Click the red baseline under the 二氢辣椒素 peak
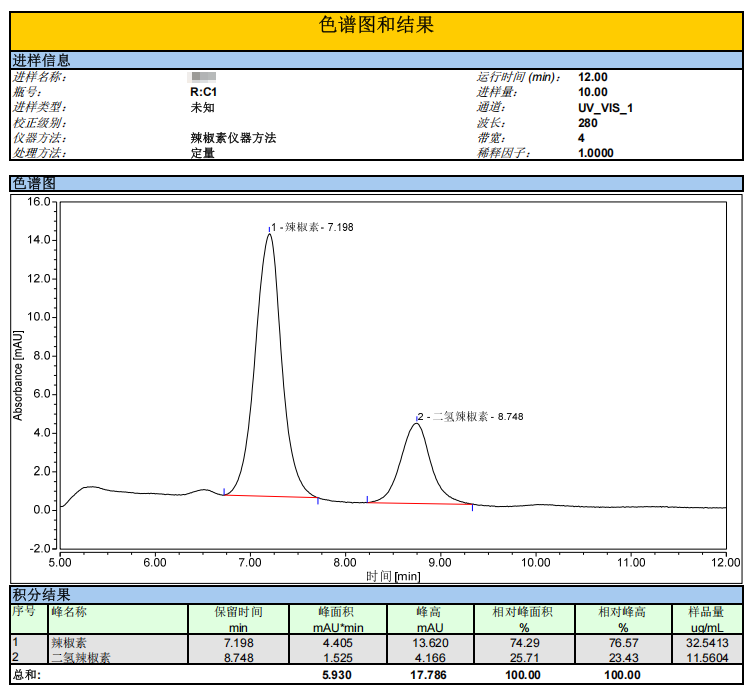The image size is (752, 696). click(420, 503)
